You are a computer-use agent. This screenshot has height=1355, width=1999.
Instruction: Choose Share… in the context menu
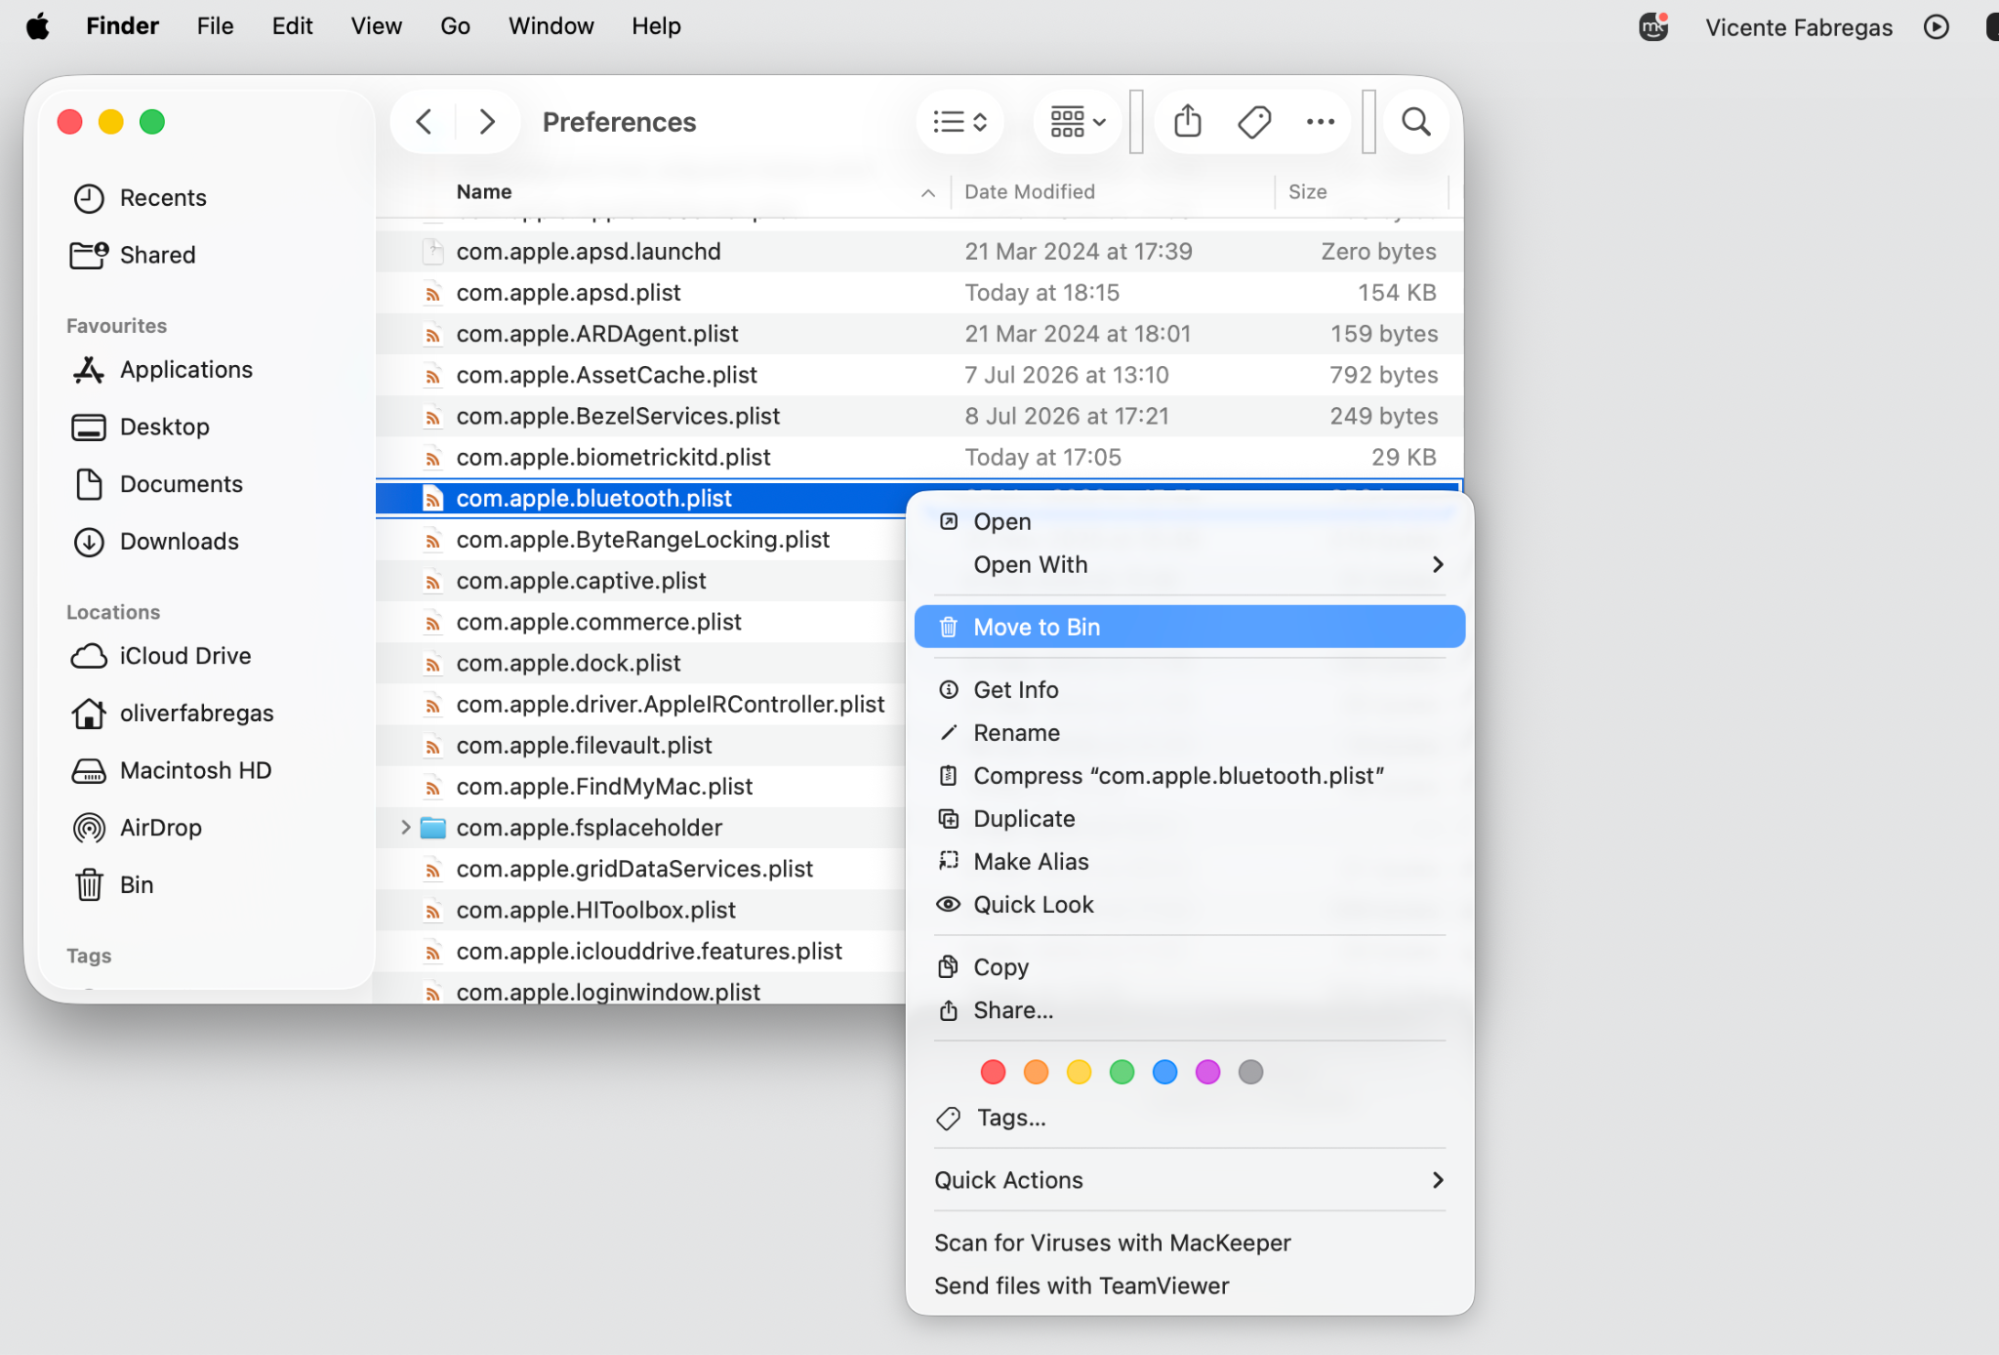coord(1190,1010)
